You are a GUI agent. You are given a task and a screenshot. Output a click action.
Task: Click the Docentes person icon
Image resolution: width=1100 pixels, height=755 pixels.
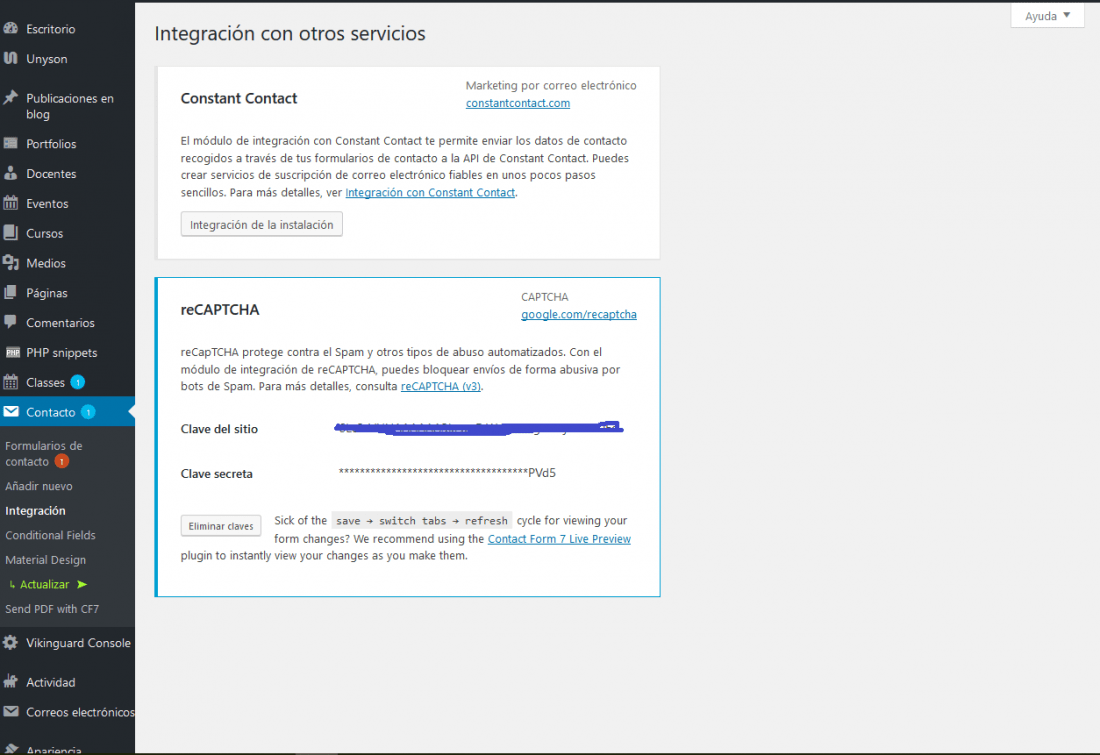(11, 173)
